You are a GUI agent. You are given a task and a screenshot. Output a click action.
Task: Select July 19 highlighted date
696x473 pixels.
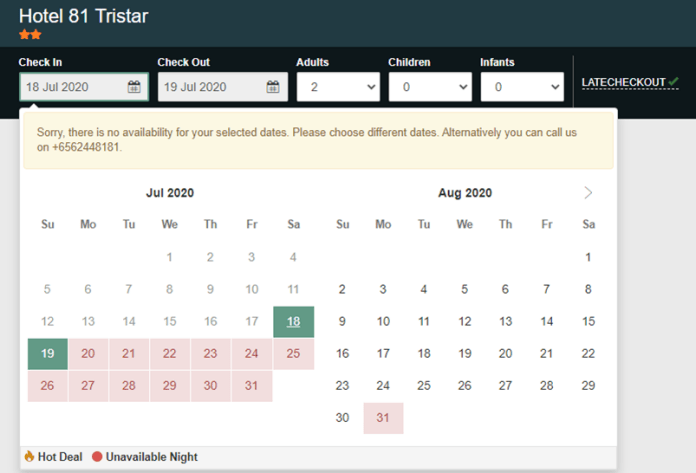47,354
